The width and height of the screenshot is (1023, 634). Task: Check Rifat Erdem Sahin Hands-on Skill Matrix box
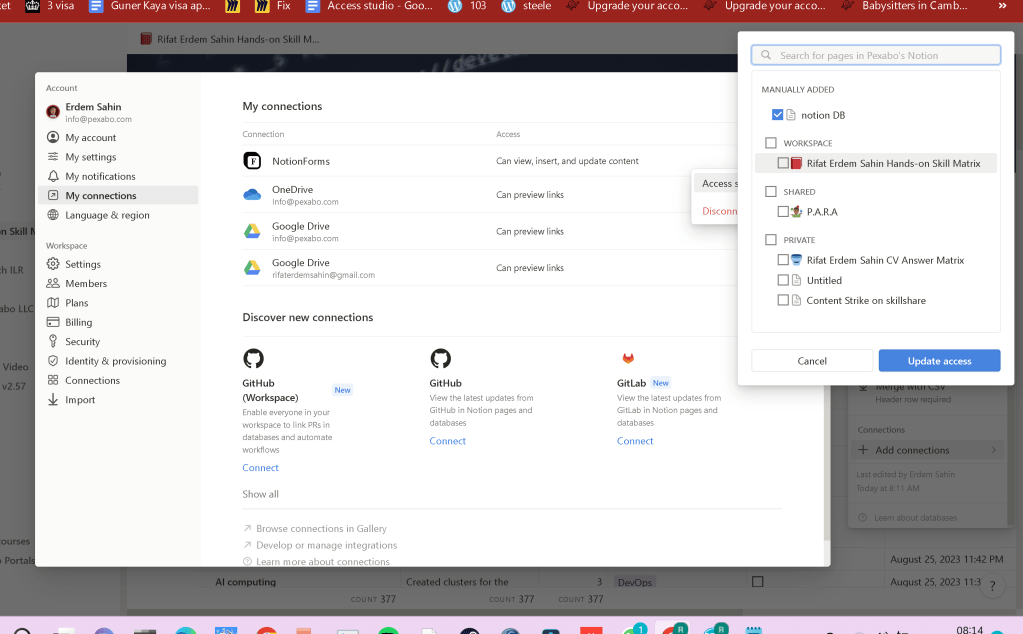point(783,163)
